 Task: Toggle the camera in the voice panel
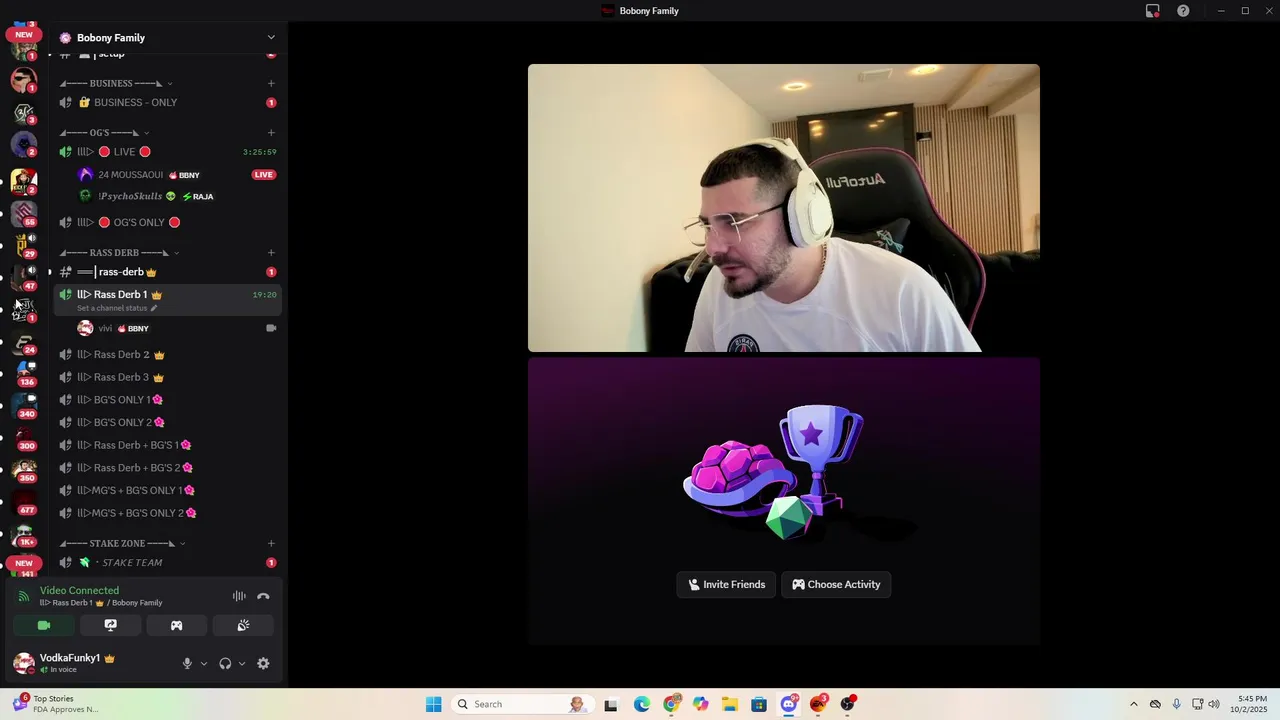(44, 625)
